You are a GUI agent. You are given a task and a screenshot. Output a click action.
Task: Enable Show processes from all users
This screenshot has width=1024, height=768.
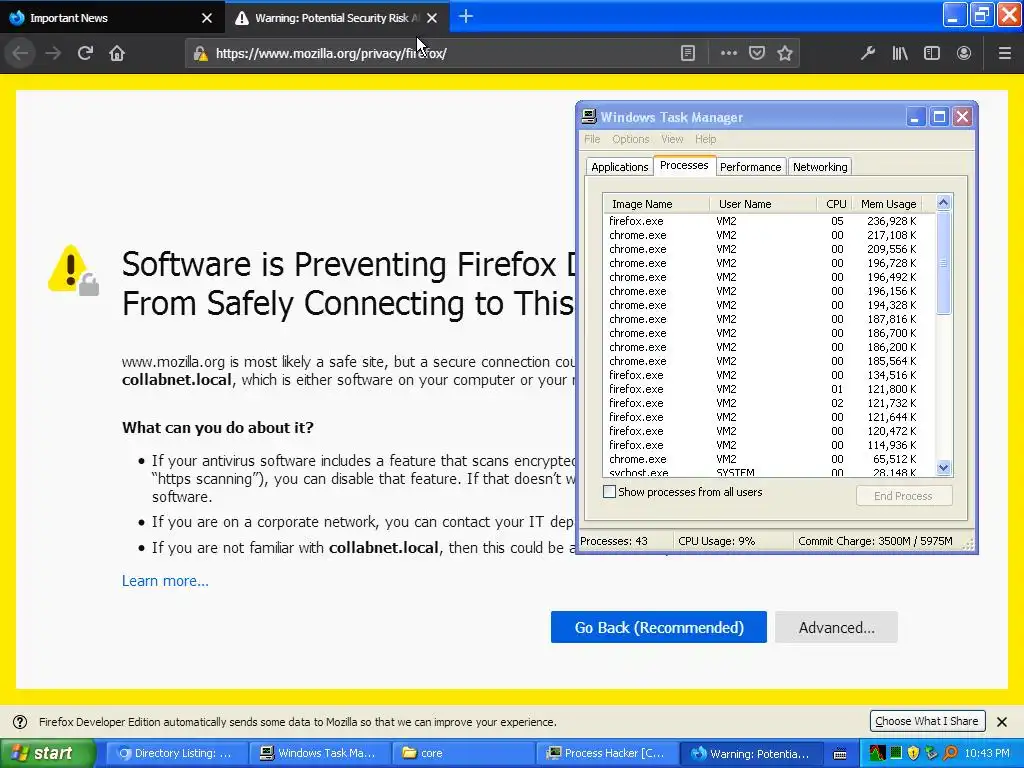(609, 492)
